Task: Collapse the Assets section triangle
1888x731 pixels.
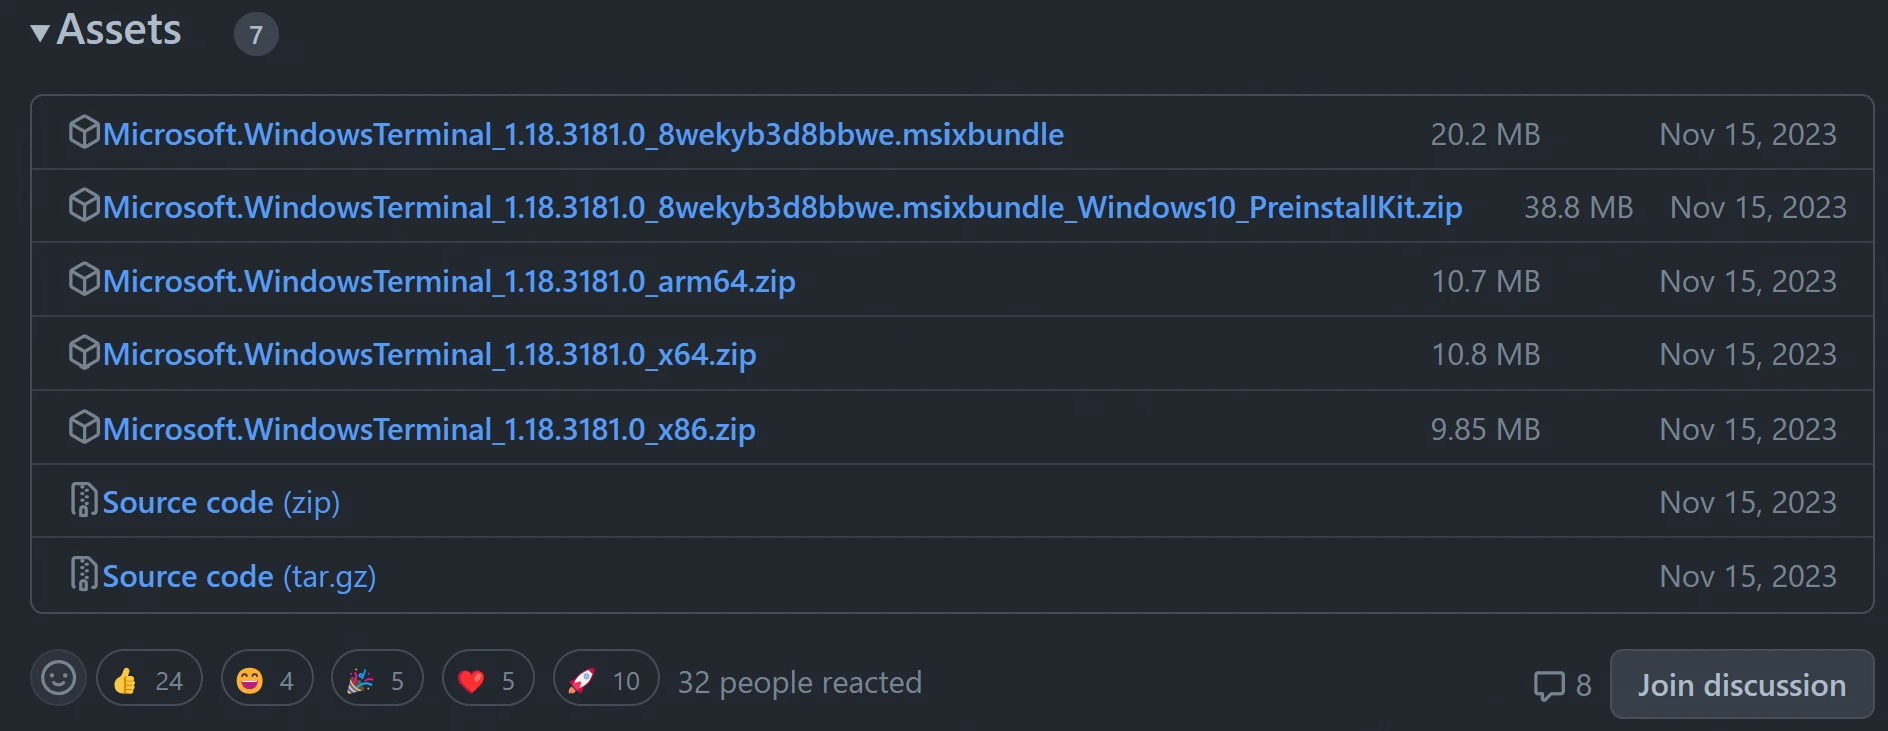Action: [40, 33]
